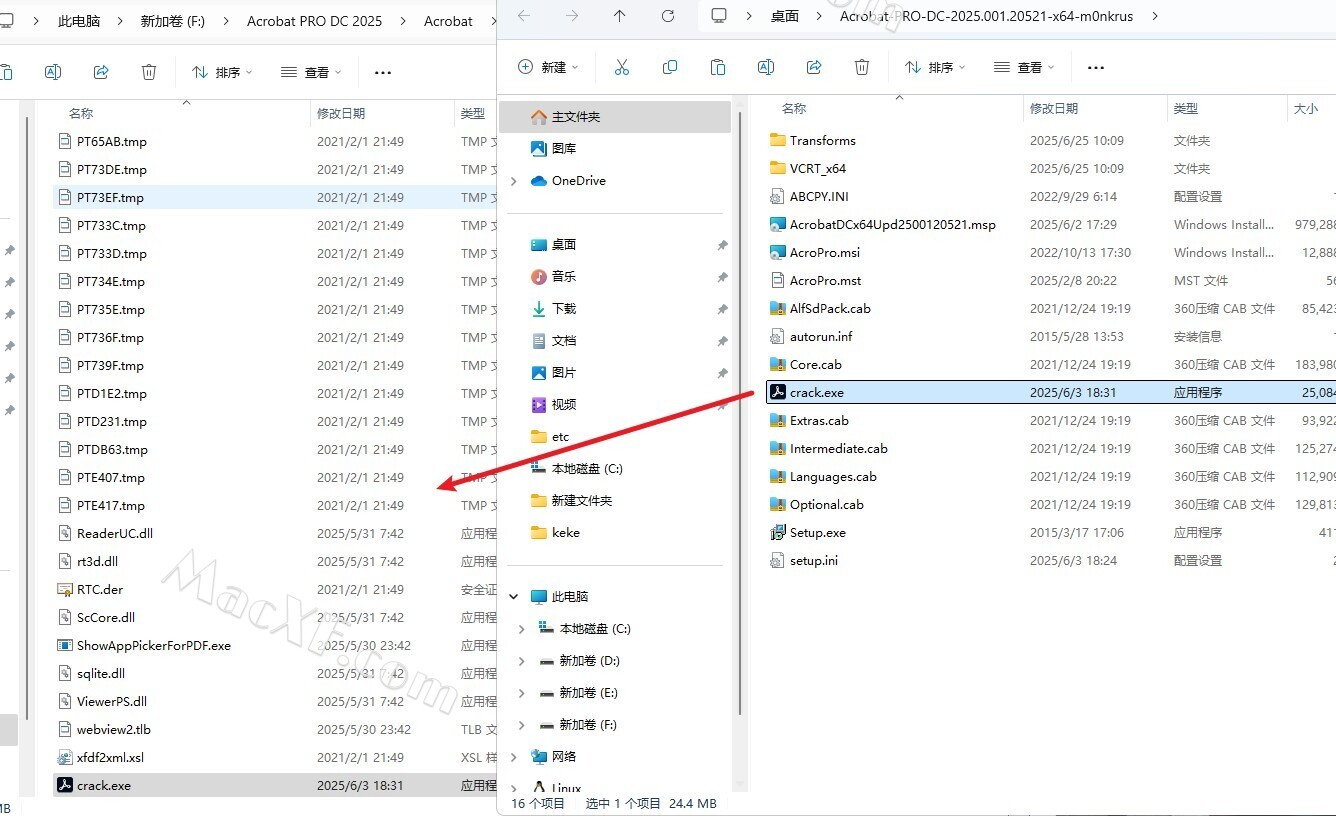
Task: Click the Delete trash icon in right window
Action: coord(862,67)
